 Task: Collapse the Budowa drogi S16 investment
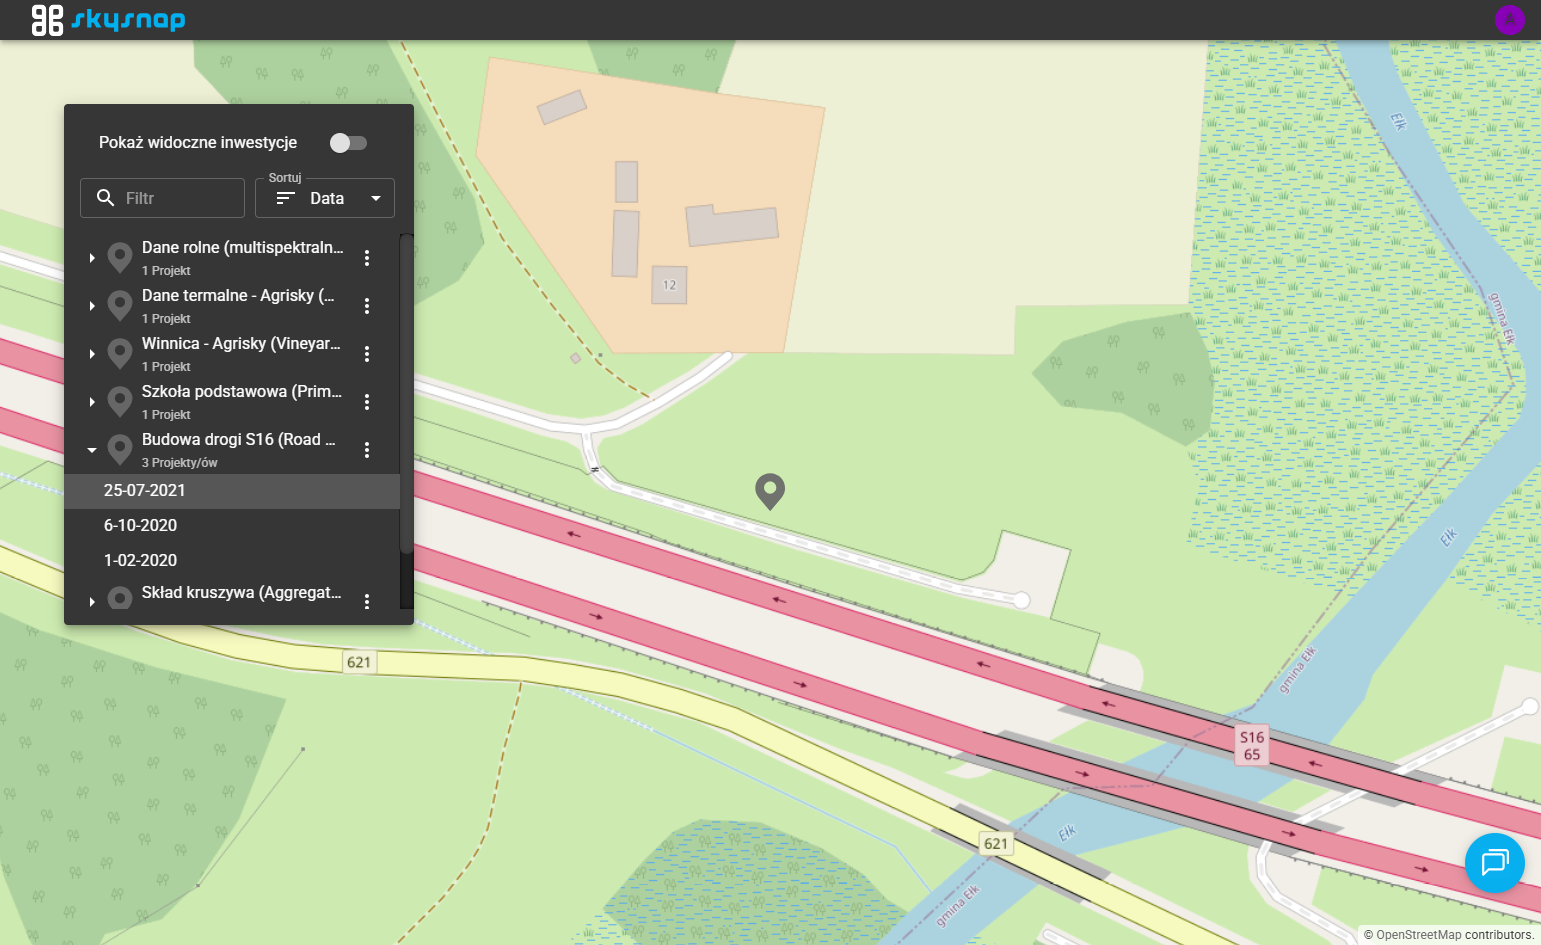coord(92,450)
